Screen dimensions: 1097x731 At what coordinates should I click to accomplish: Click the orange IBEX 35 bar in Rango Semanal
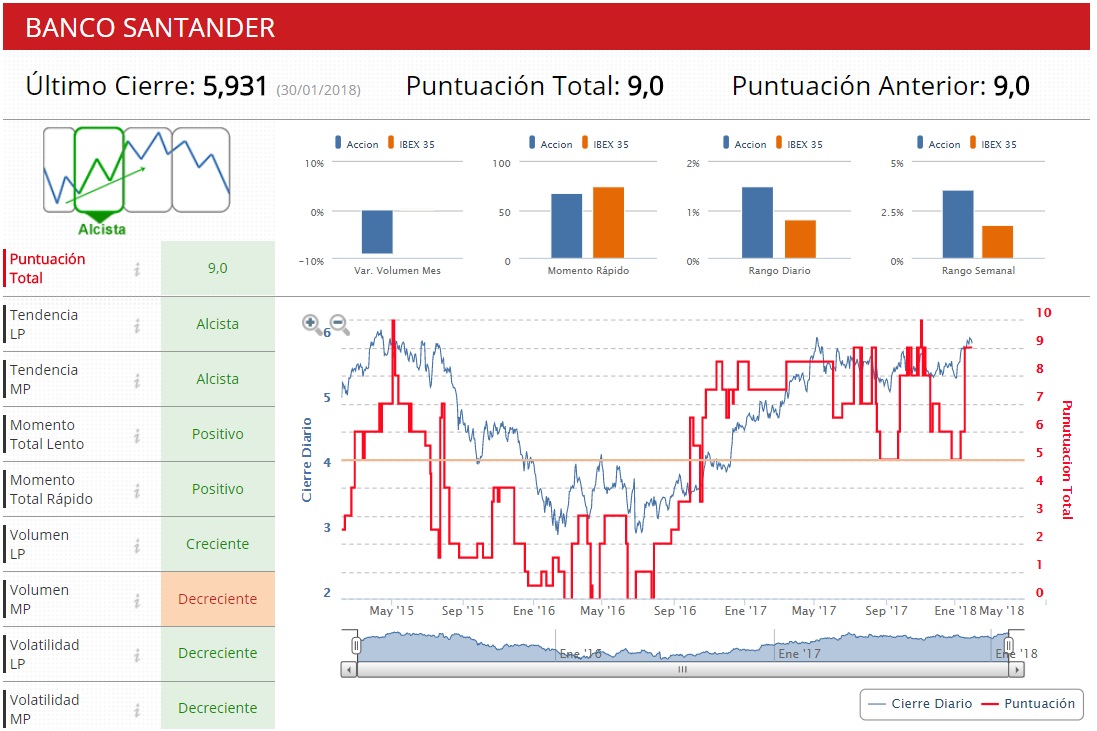[x=998, y=242]
